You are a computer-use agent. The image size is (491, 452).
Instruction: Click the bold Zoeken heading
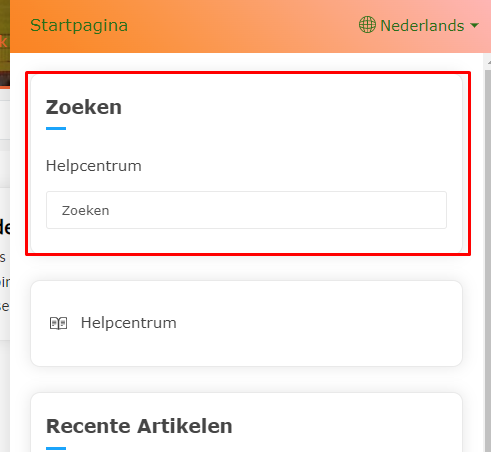click(x=84, y=107)
